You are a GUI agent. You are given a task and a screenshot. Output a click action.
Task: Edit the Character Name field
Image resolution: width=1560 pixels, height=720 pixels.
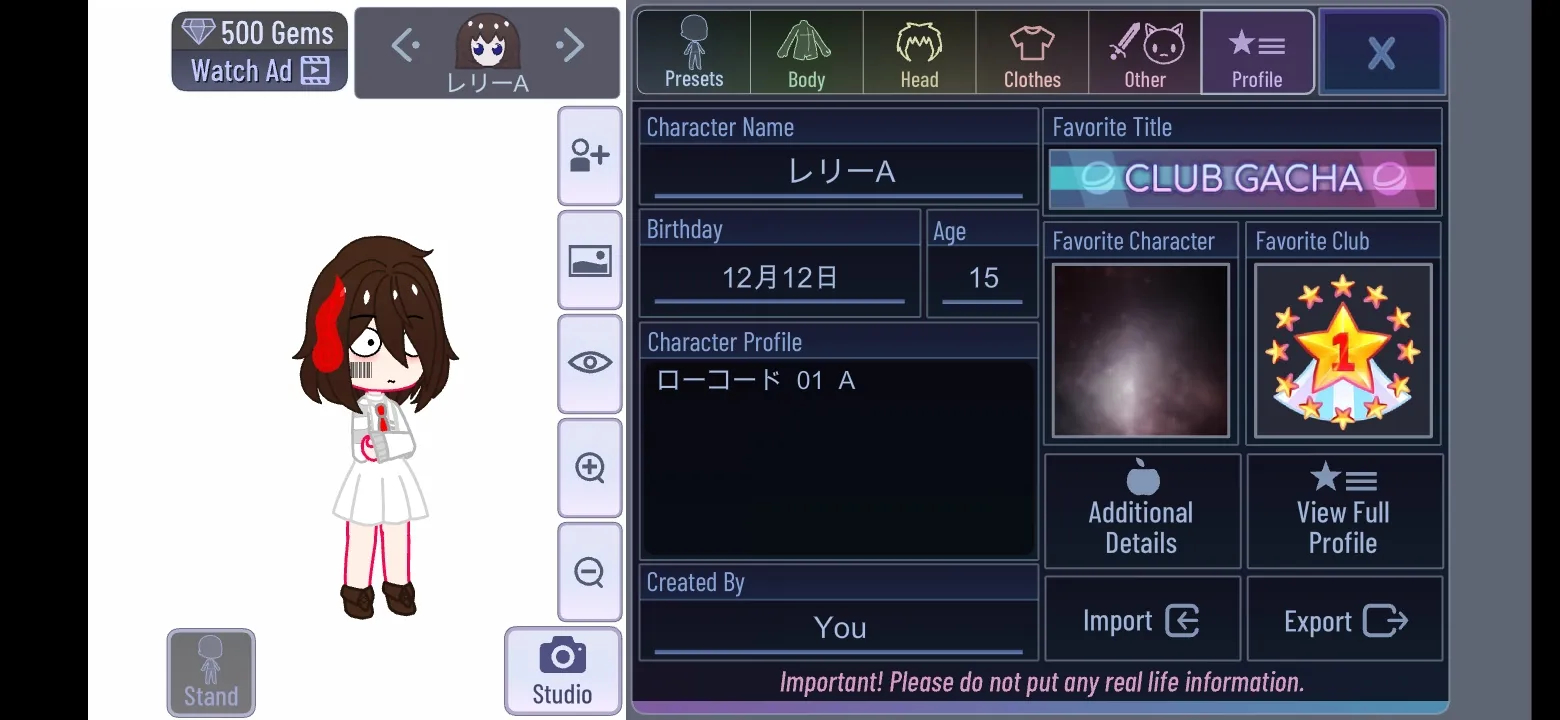click(839, 172)
